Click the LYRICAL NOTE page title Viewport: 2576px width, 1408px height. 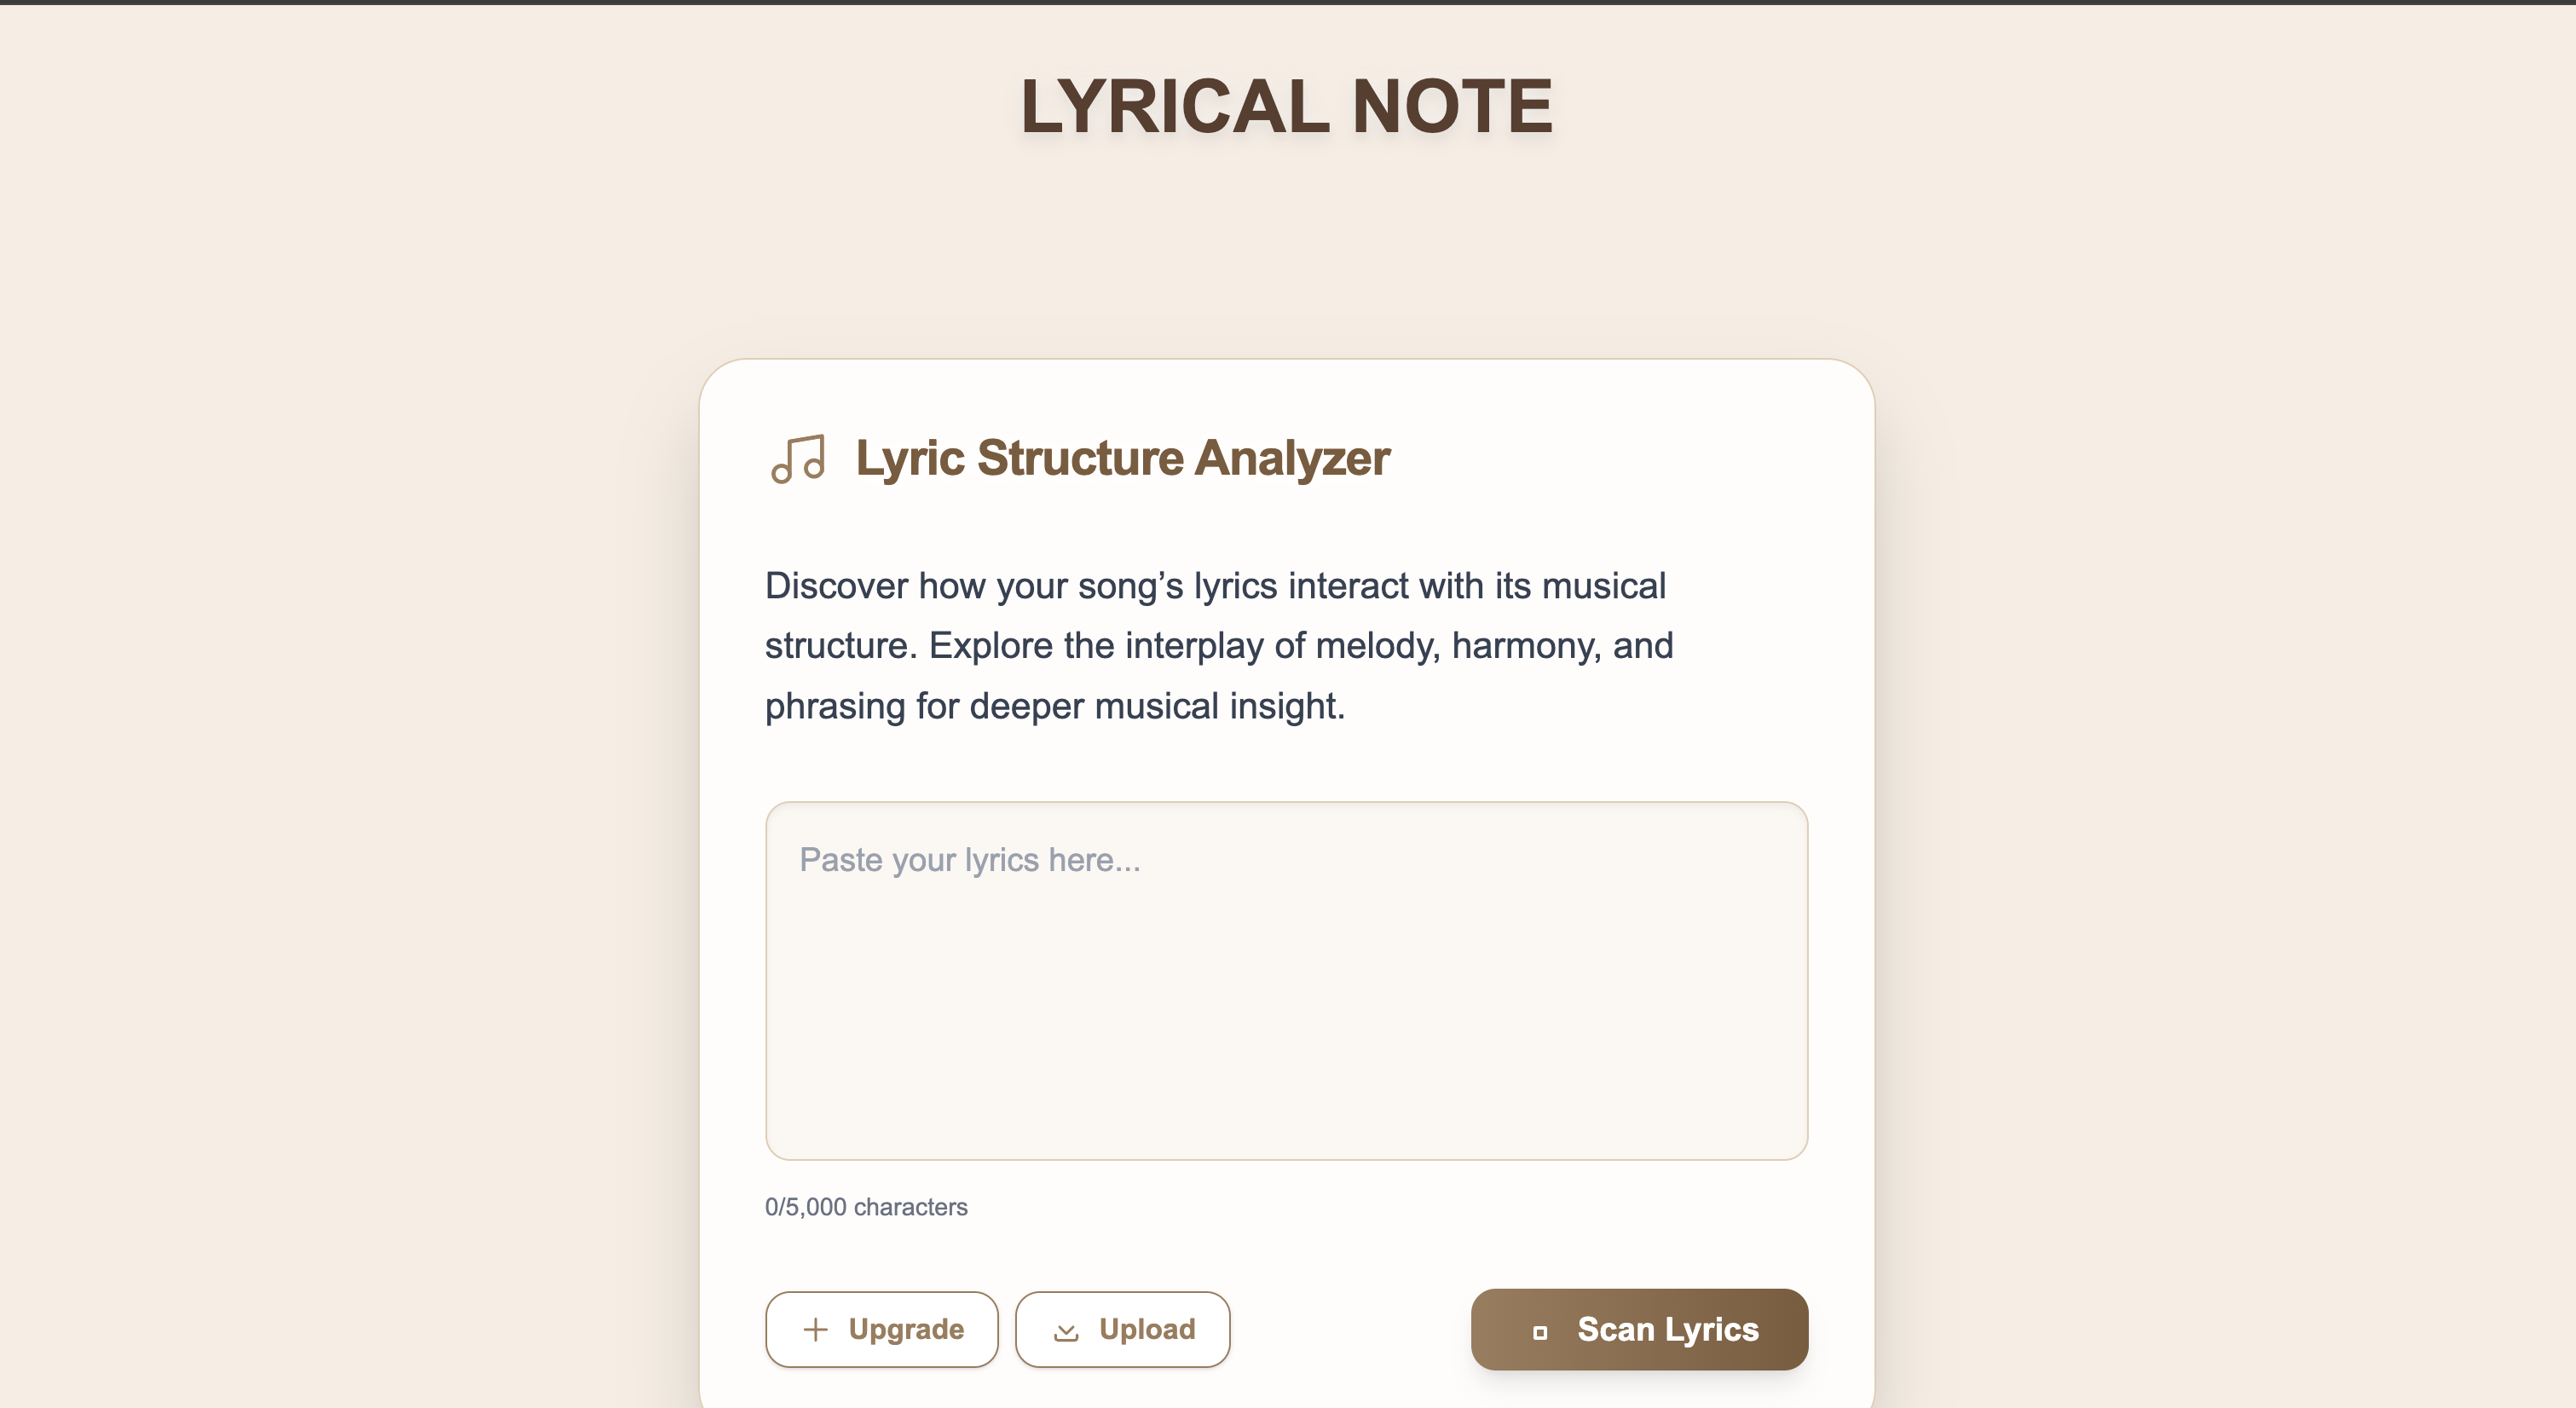coord(1286,106)
